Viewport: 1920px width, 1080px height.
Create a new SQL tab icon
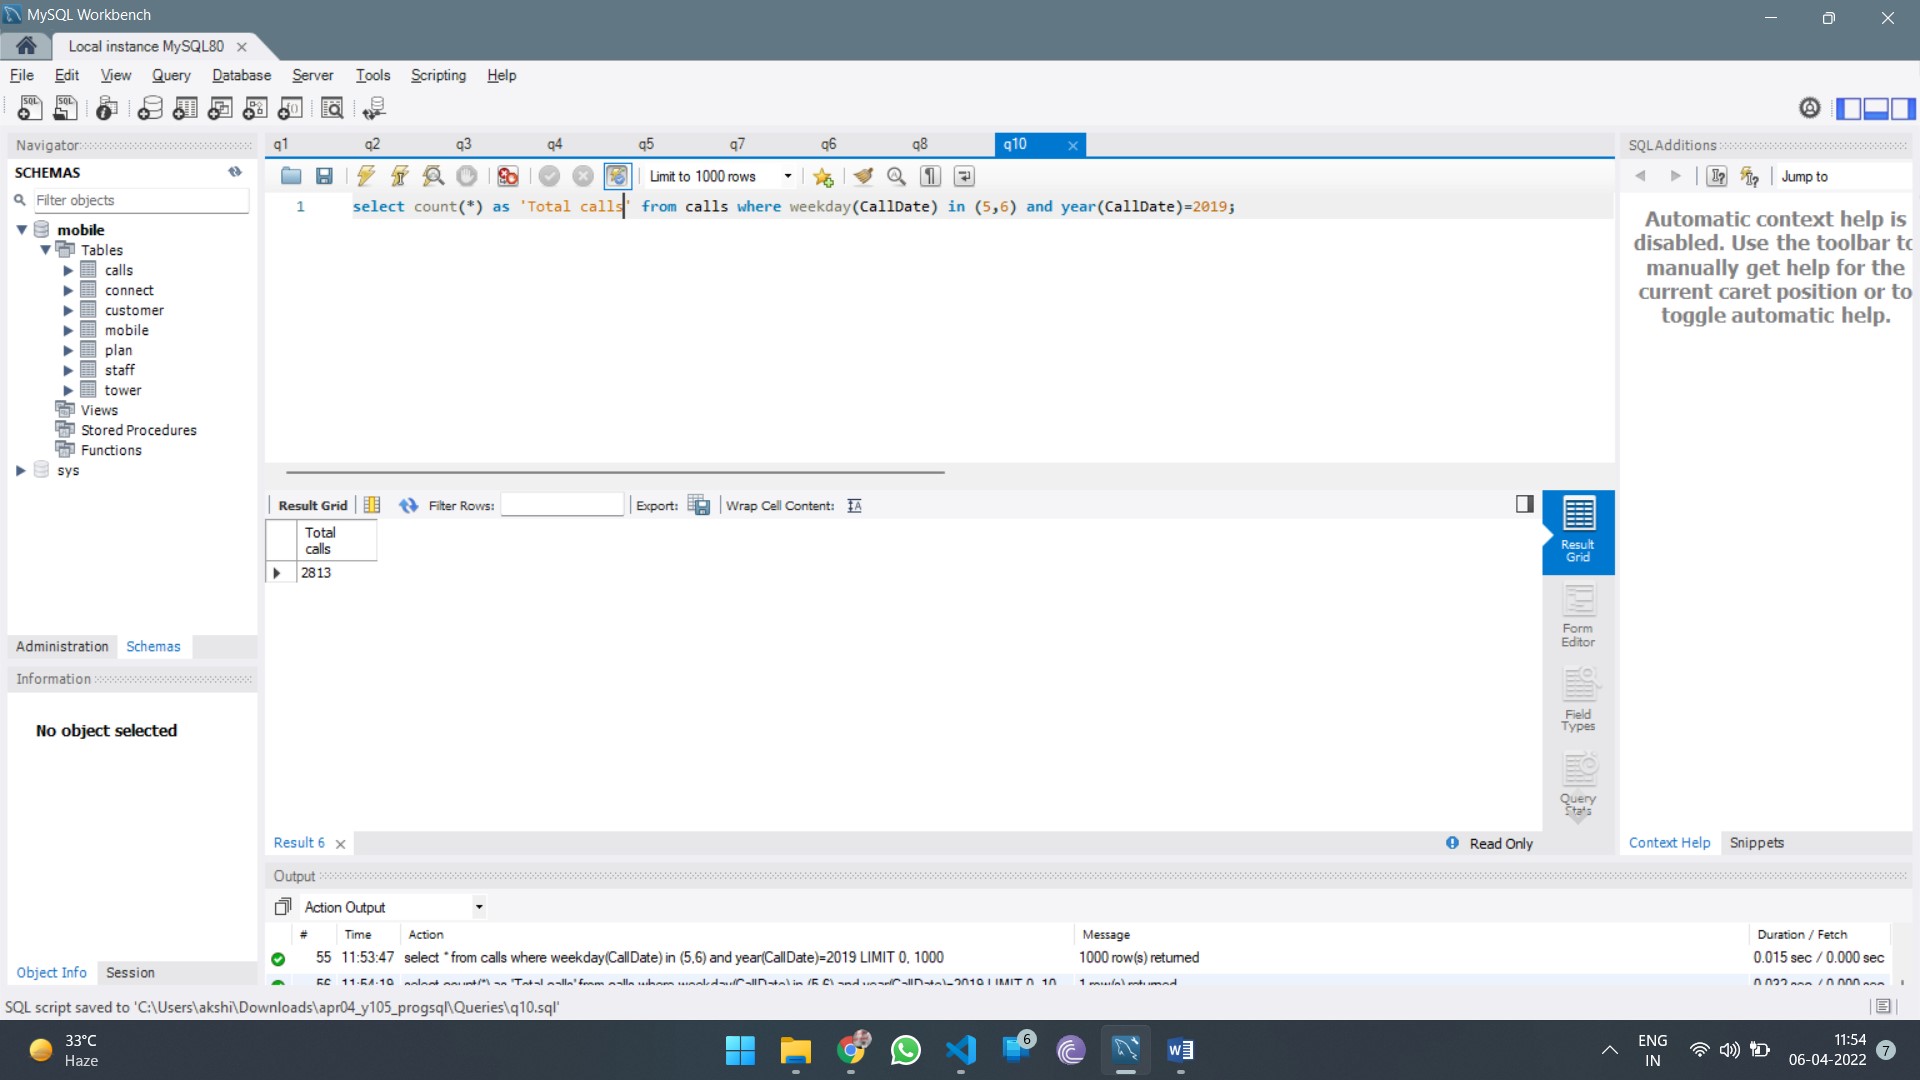click(x=30, y=108)
